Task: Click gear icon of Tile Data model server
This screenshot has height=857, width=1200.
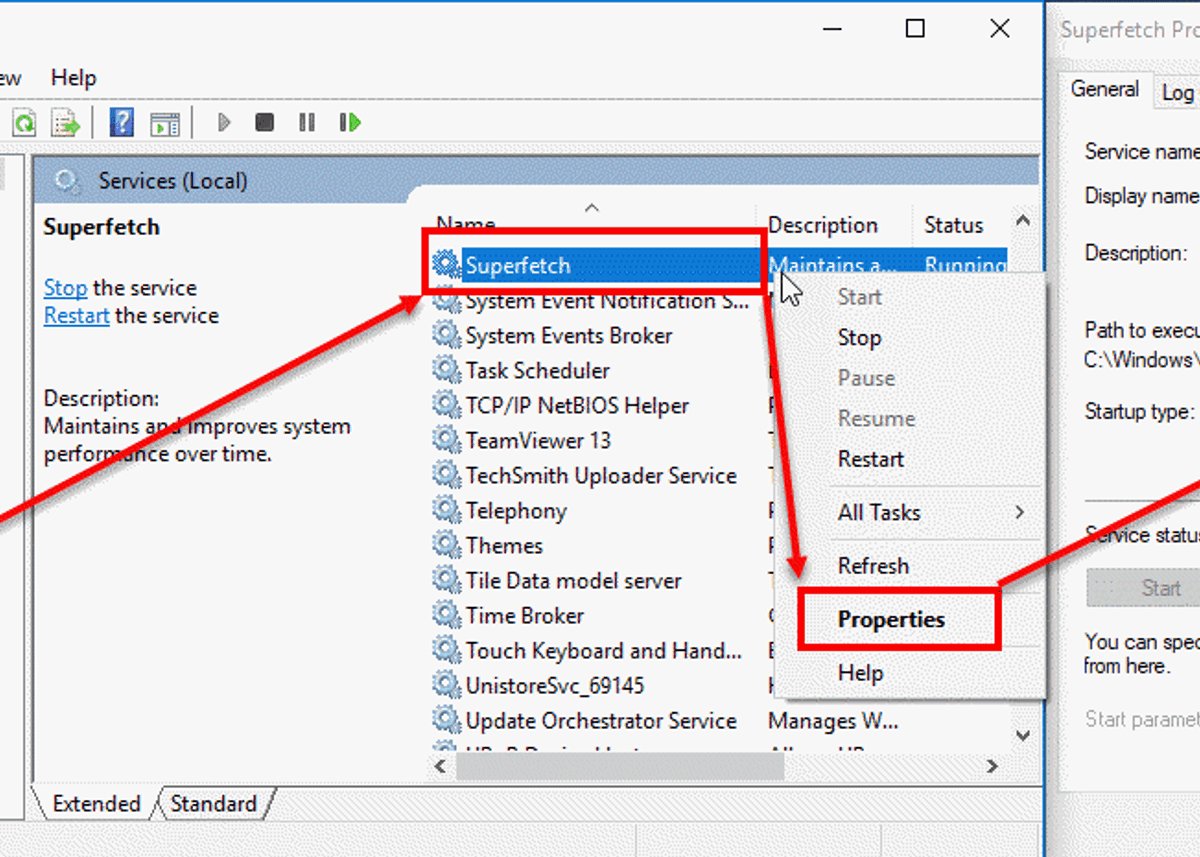Action: tap(446, 580)
